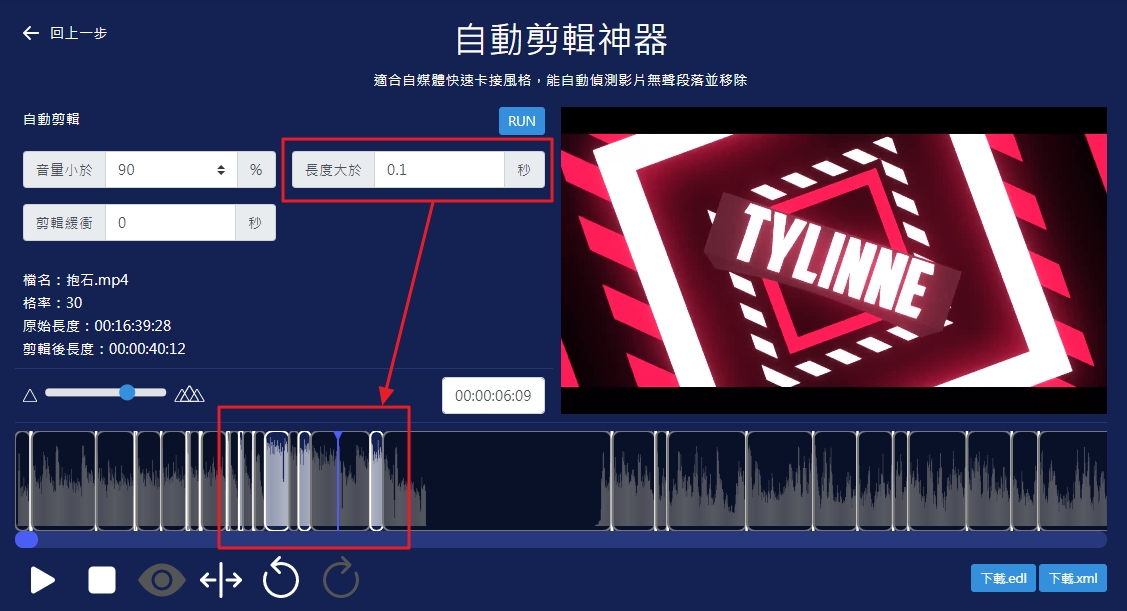Image resolution: width=1127 pixels, height=611 pixels.
Task: Select the highlighted white waveform segment
Action: (x=277, y=481)
